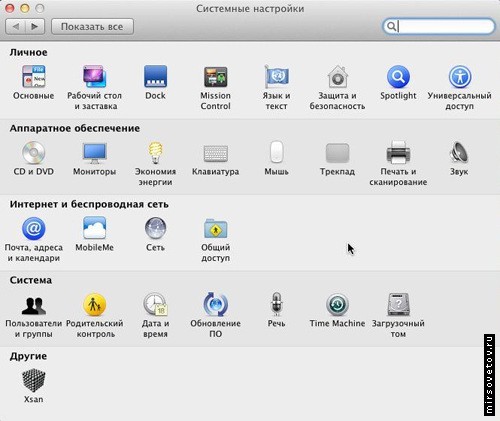Go forward with the right arrow button
Screen dimensions: 500x421
tap(35, 27)
